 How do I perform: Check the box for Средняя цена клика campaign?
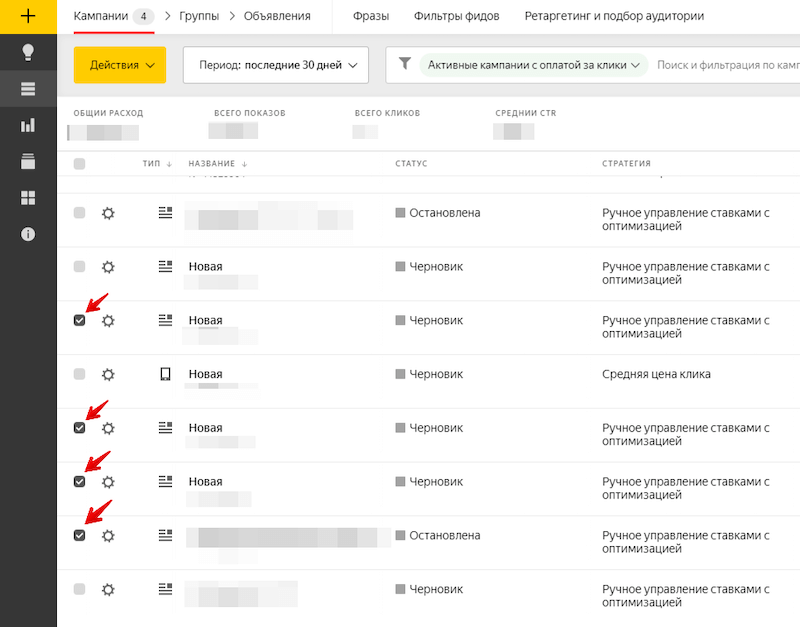[x=80, y=374]
